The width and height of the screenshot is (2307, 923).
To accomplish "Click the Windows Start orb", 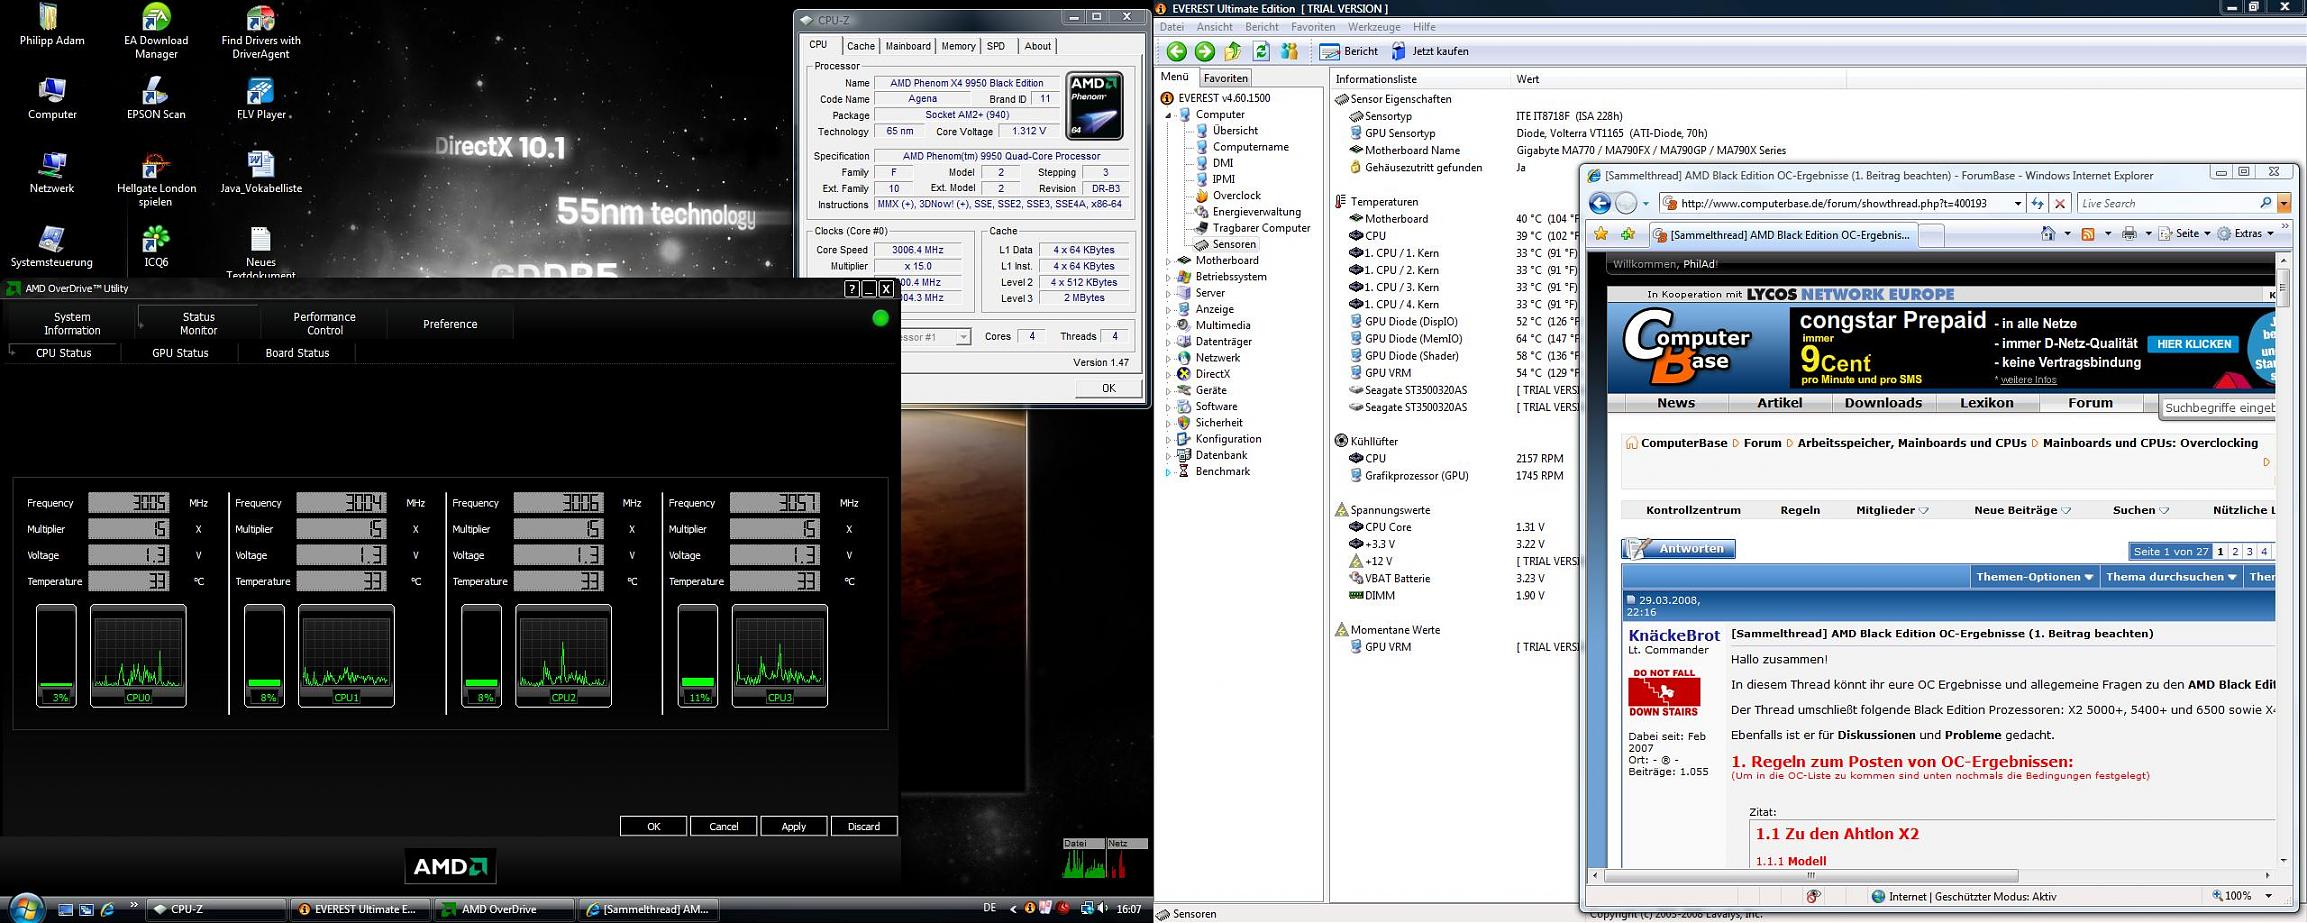I will tap(25, 907).
